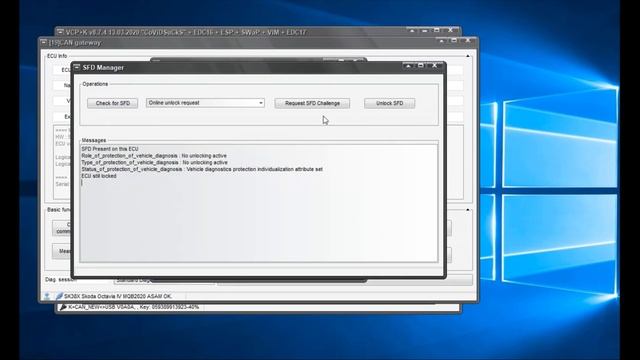The image size is (640, 360).
Task: Select the 'ECU still locked' message line
Action: pyautogui.click(x=99, y=176)
